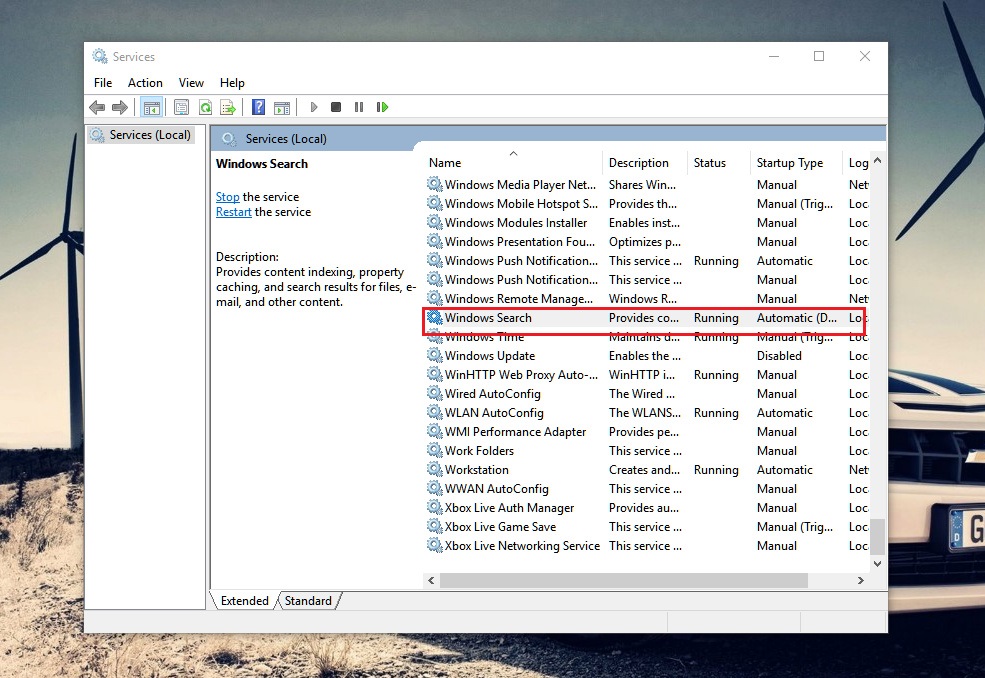Click the Services title bar app icon
Image resolution: width=985 pixels, height=678 pixels.
click(99, 57)
